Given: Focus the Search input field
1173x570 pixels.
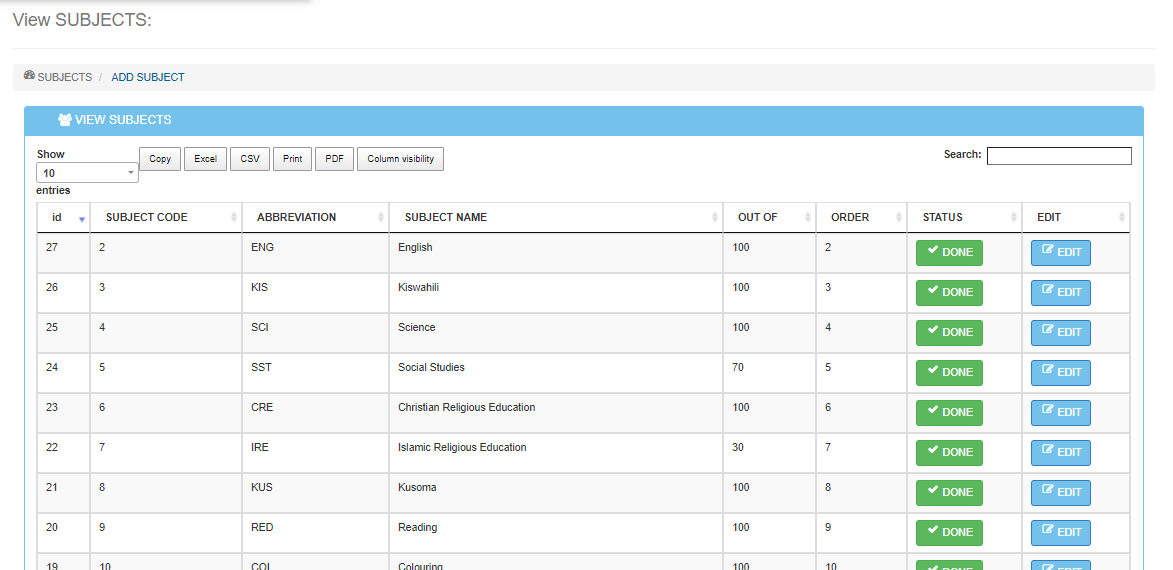Looking at the screenshot, I should coord(1058,156).
